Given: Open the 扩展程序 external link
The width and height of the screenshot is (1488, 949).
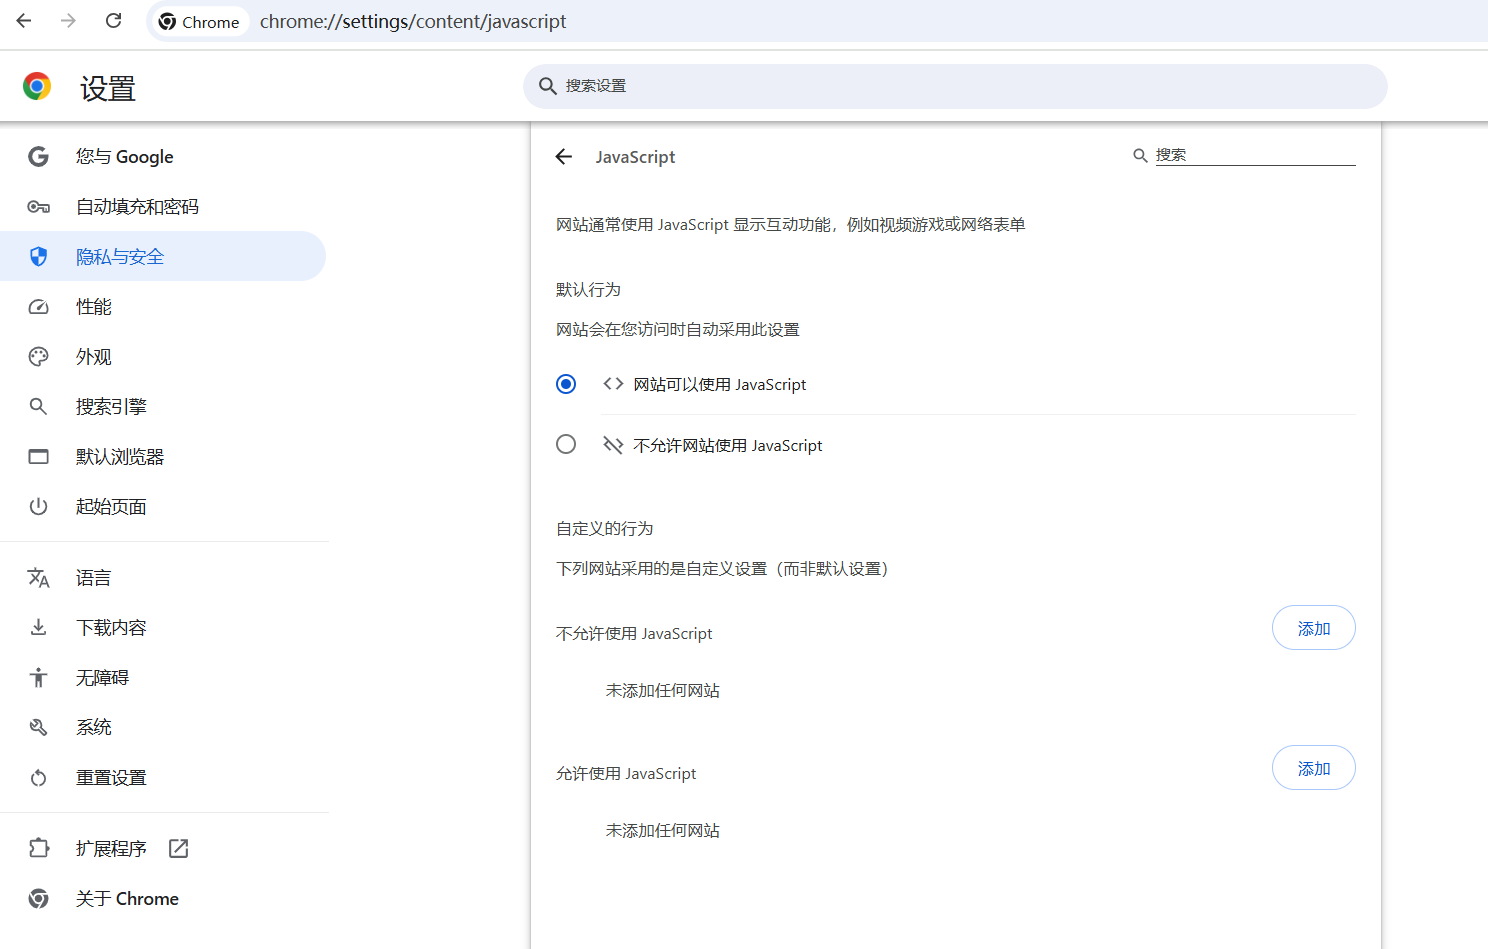Looking at the screenshot, I should coord(177,847).
